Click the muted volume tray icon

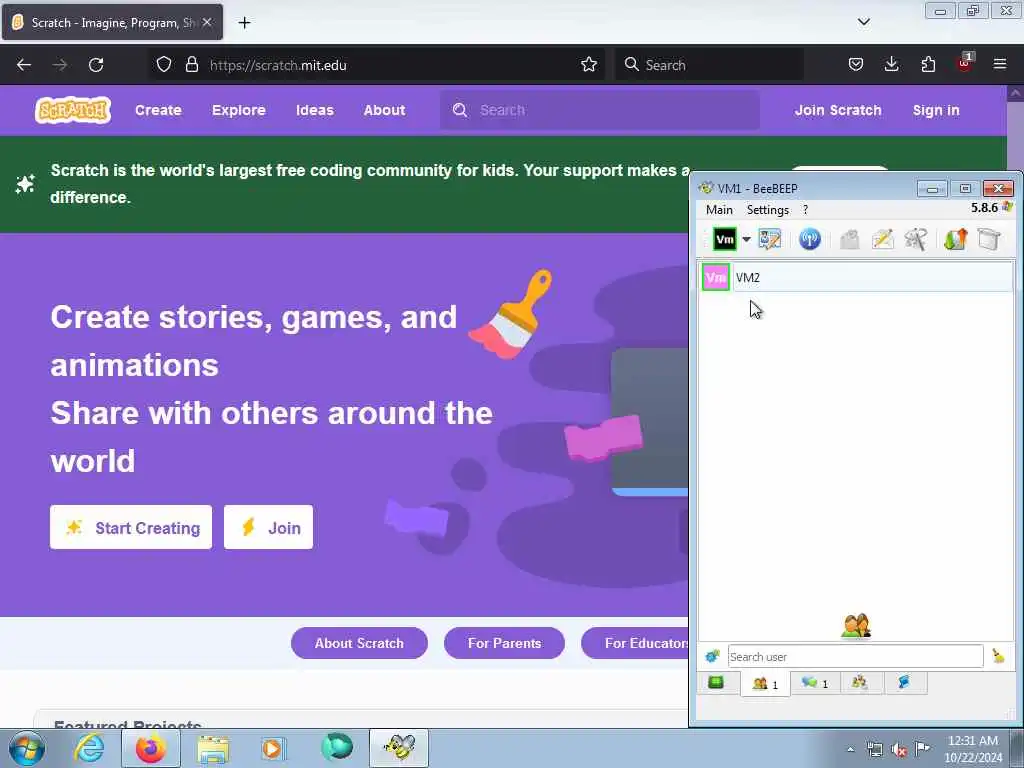(899, 749)
